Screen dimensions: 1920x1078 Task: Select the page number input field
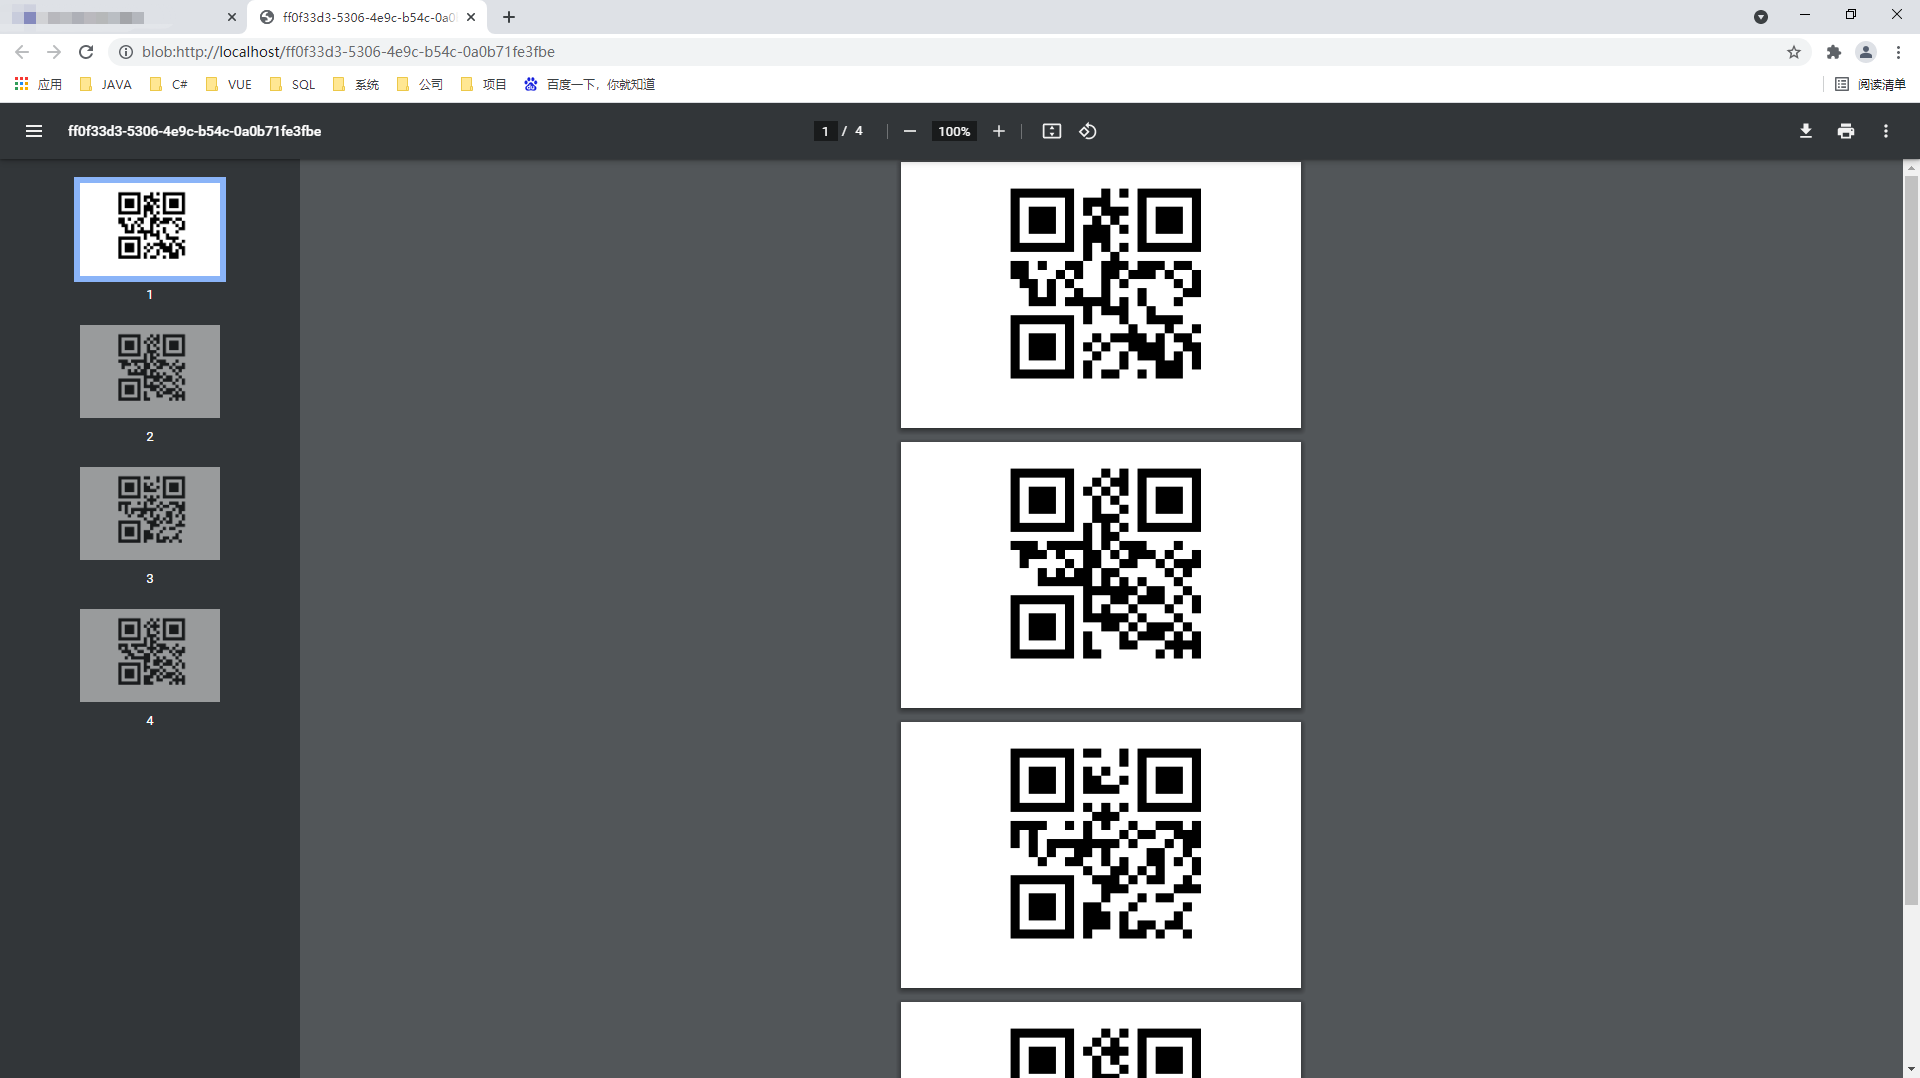(x=823, y=131)
